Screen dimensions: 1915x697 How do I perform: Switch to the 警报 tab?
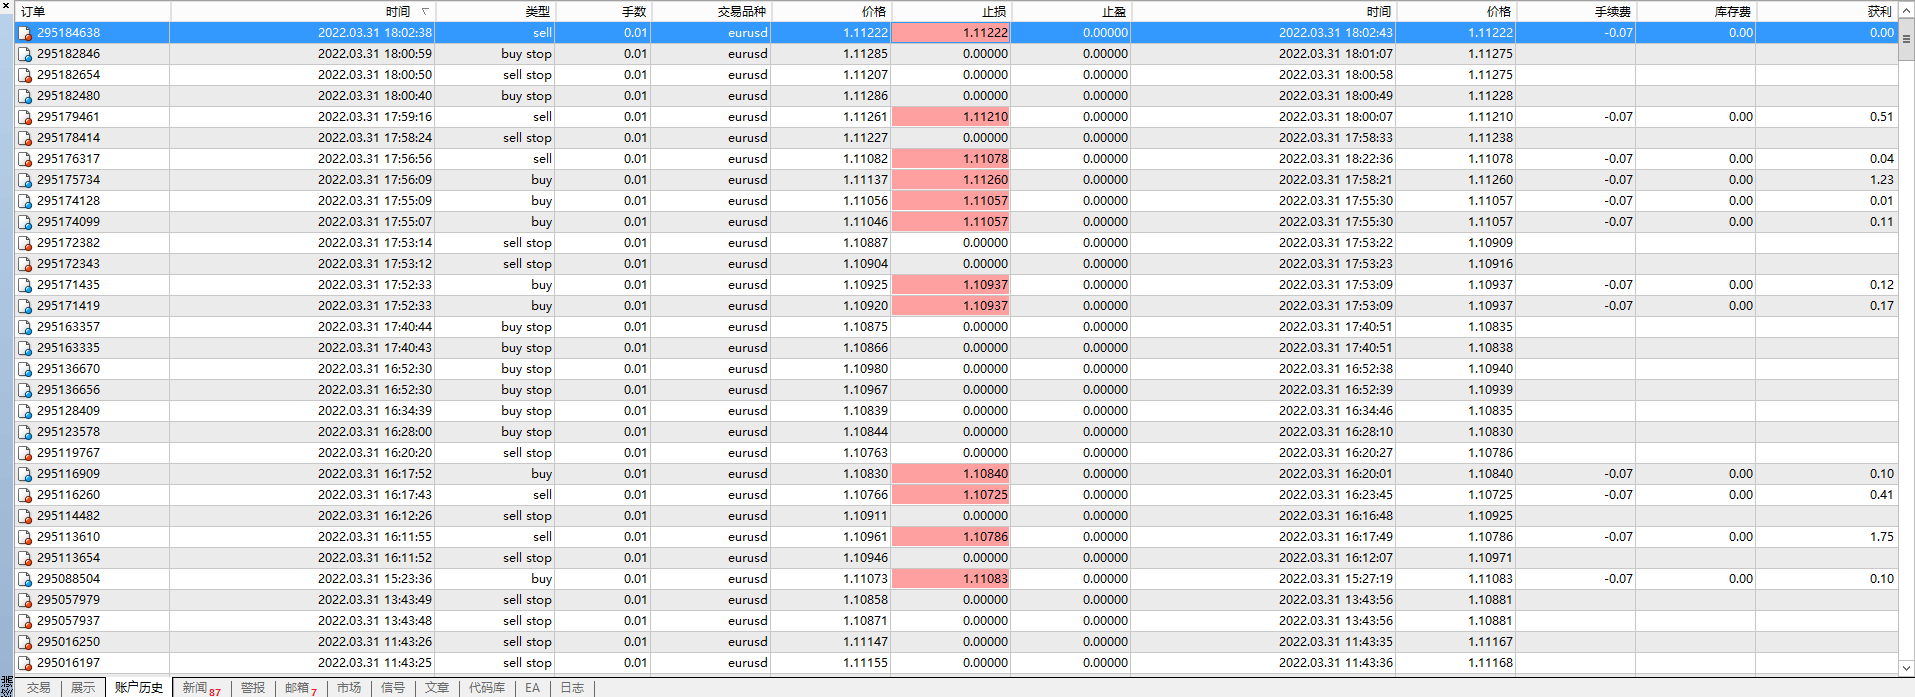[253, 688]
